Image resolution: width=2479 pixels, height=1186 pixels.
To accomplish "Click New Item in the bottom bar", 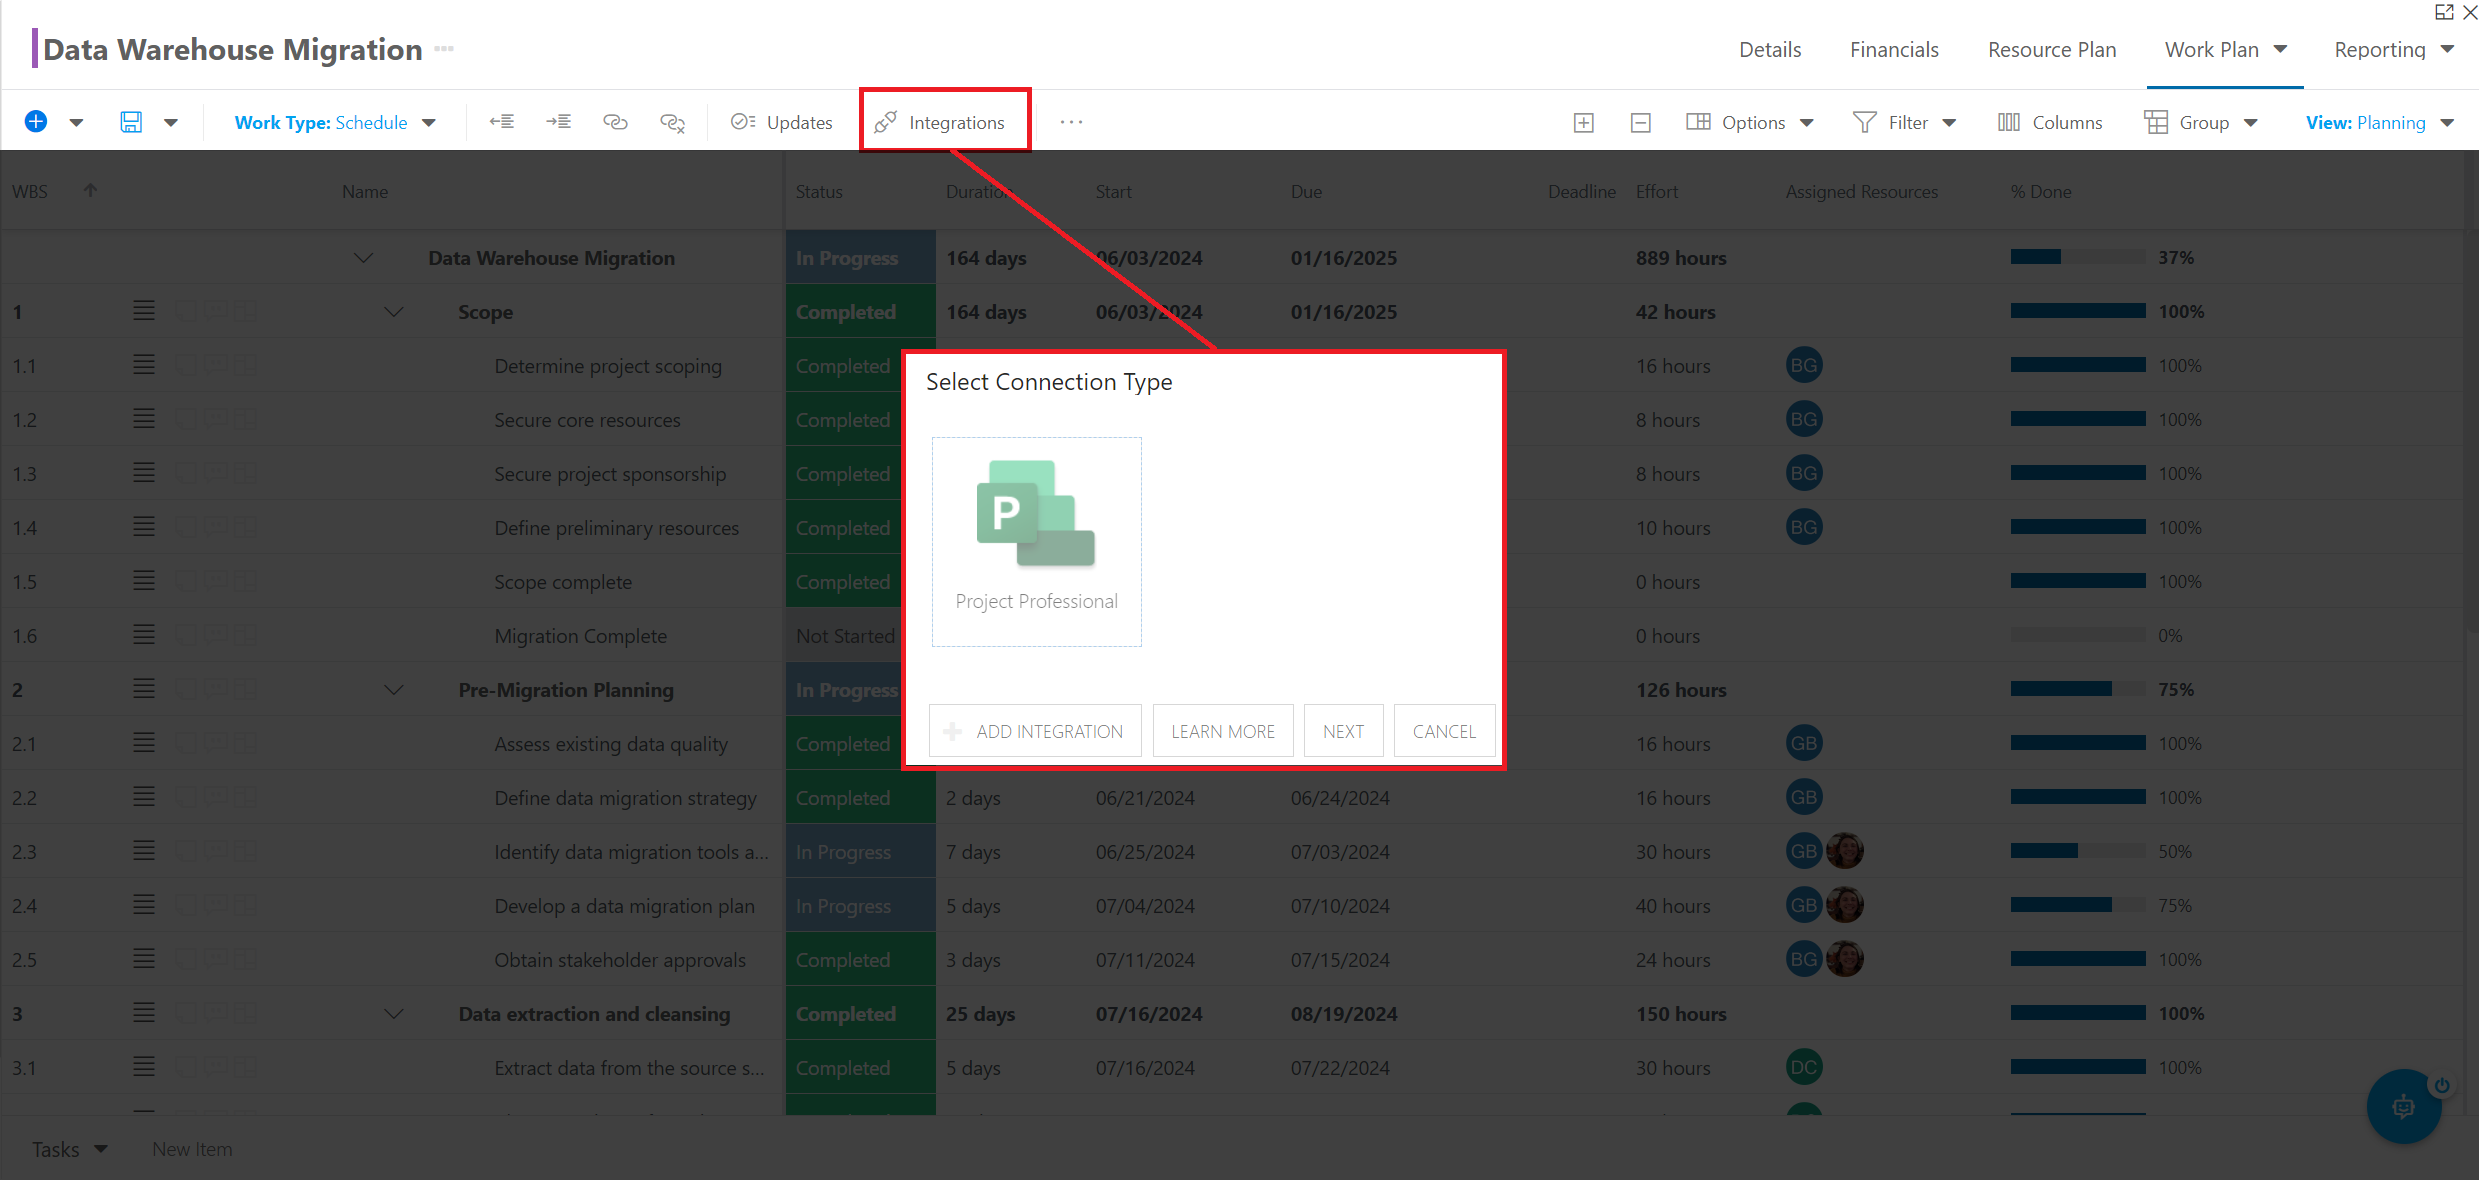I will click(192, 1150).
